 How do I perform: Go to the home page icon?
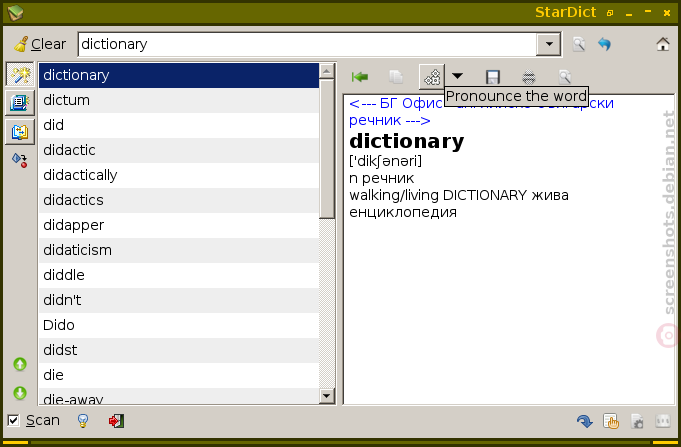point(662,44)
